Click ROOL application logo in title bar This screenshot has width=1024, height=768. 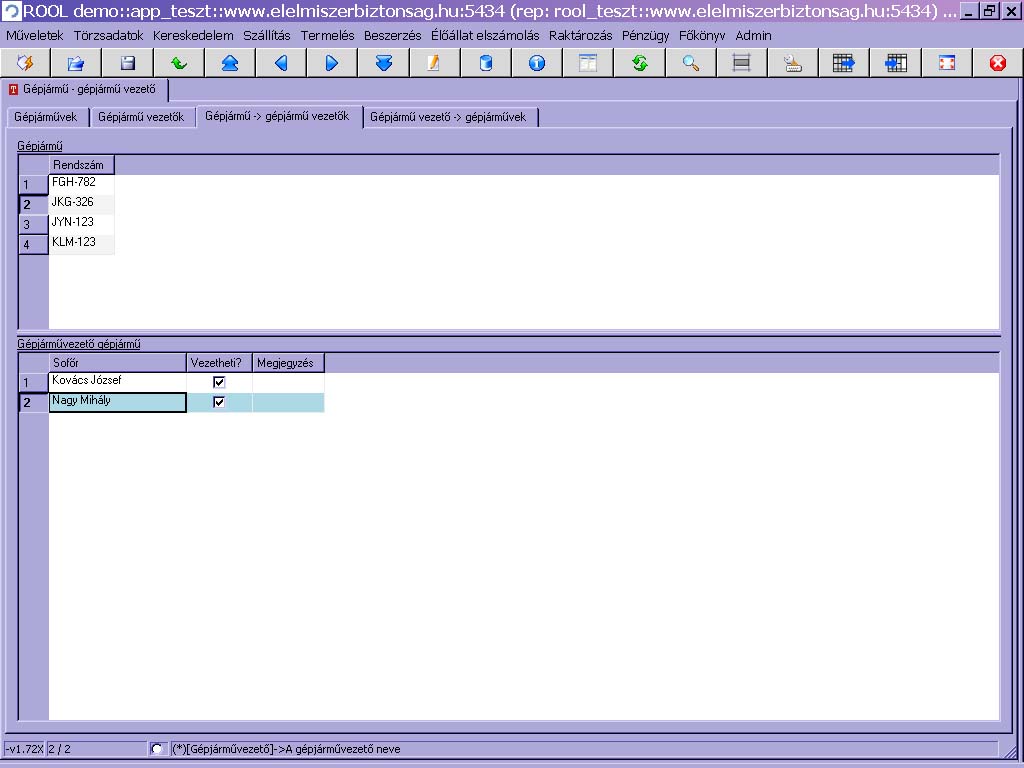12,10
